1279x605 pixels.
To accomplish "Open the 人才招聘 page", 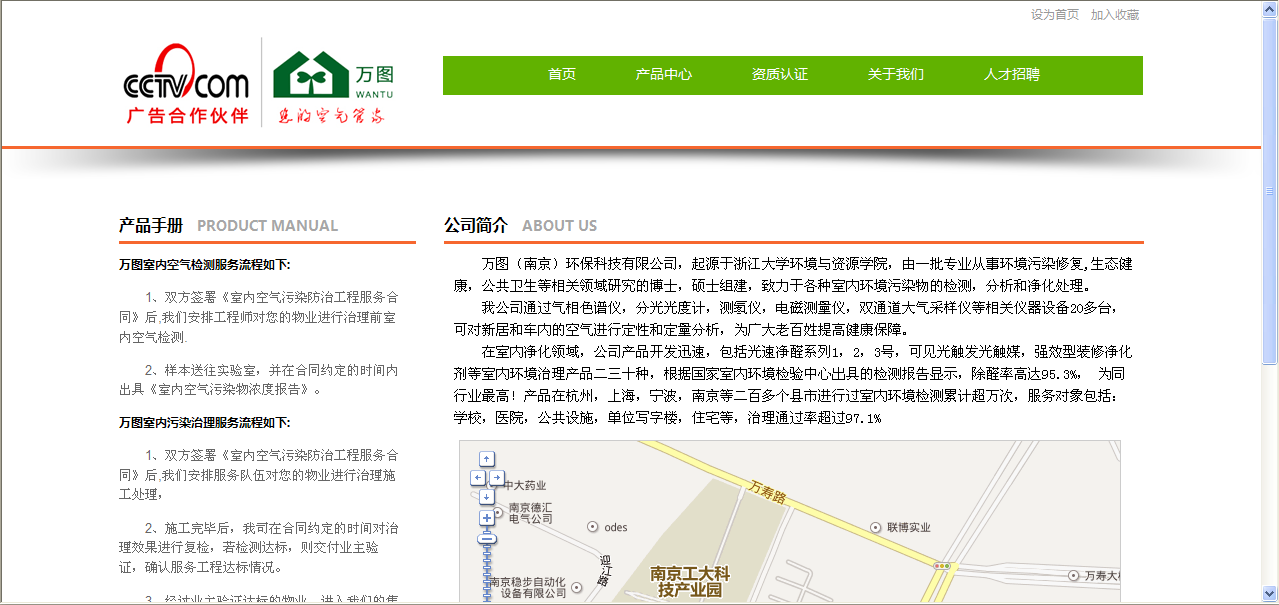I will pos(1012,75).
